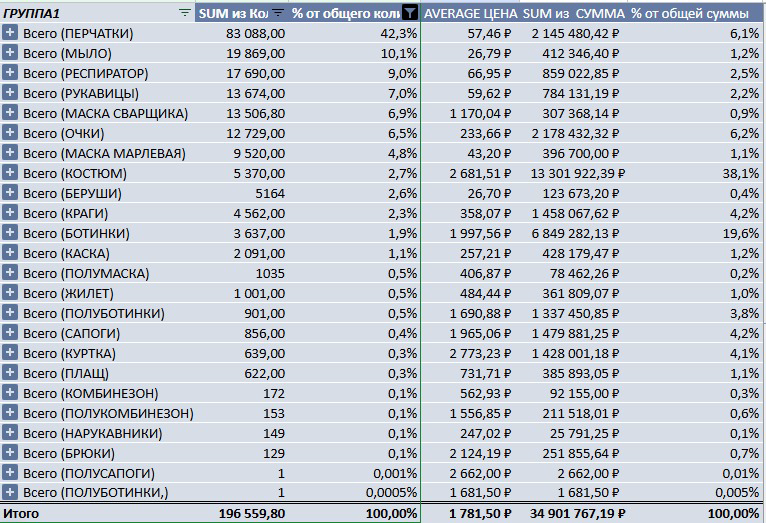This screenshot has height=523, width=766.
Task: Toggle expansion of Всего (САПОГИ) row
Action: tap(10, 333)
